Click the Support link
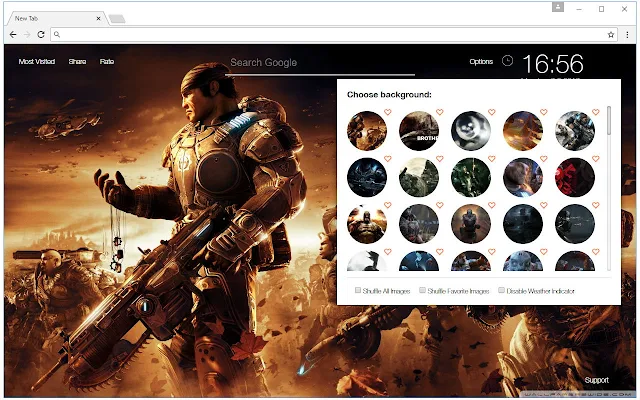640x400 pixels. click(596, 380)
